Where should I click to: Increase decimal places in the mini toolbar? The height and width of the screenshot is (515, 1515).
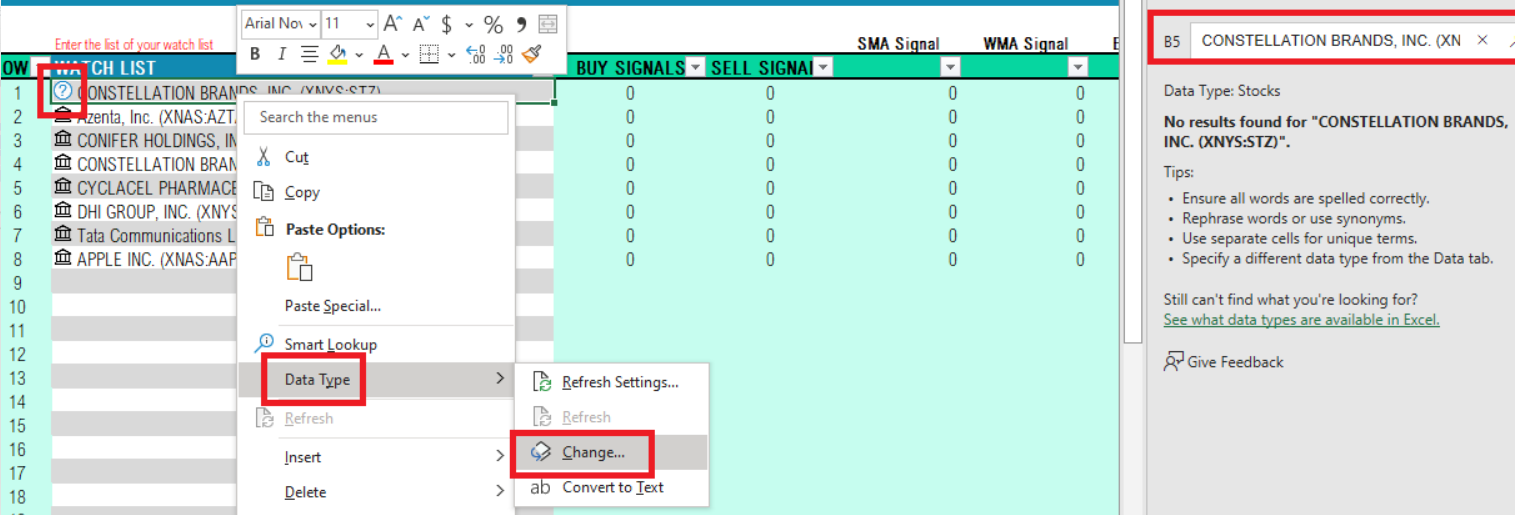click(476, 54)
